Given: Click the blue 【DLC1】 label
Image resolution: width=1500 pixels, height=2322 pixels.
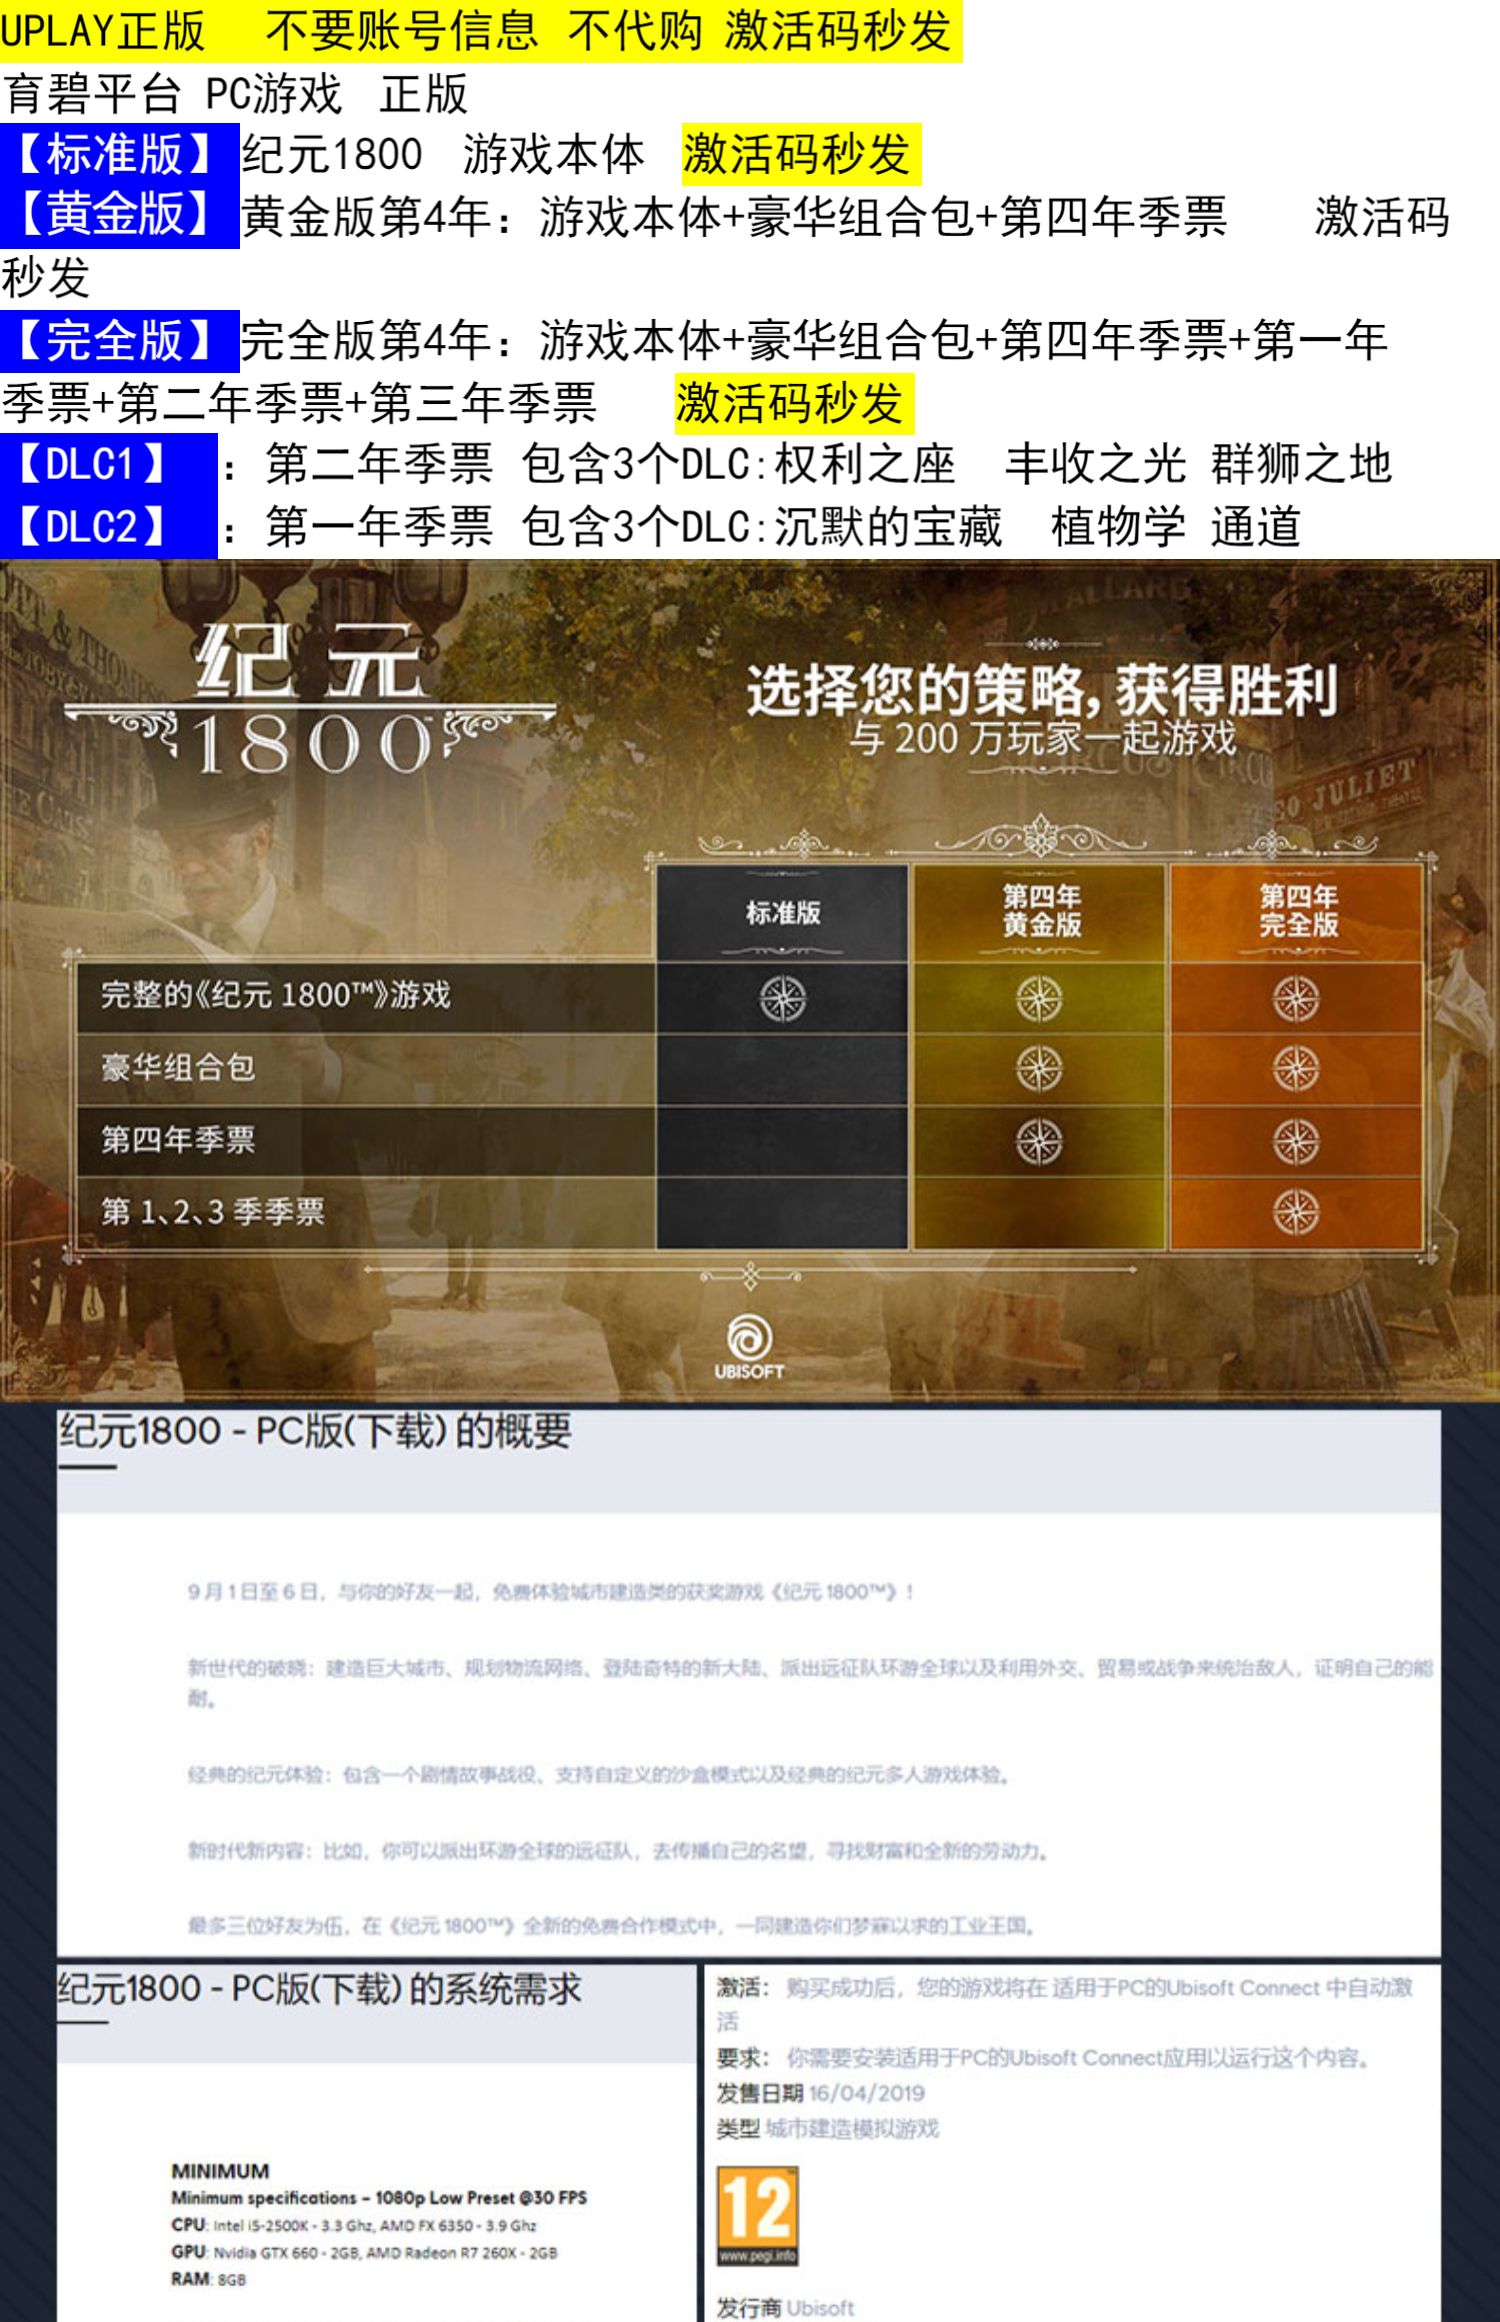Looking at the screenshot, I should pos(108,465).
